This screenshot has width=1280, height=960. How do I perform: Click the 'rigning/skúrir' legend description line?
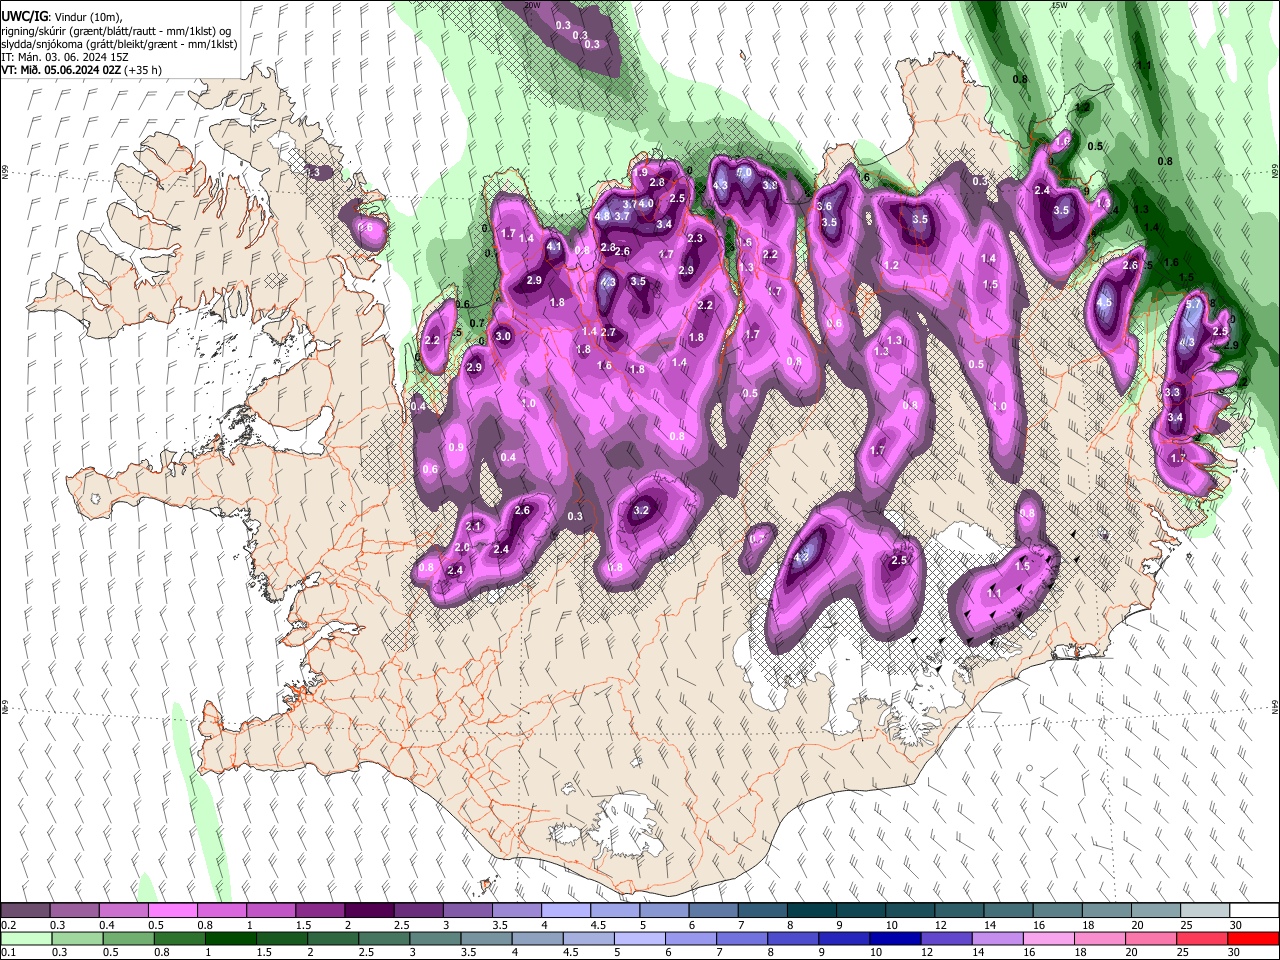[x=116, y=31]
